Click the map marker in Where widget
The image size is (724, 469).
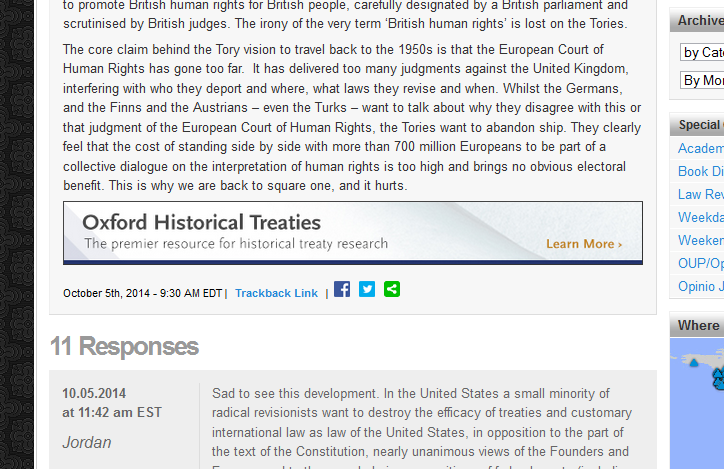coord(694,362)
